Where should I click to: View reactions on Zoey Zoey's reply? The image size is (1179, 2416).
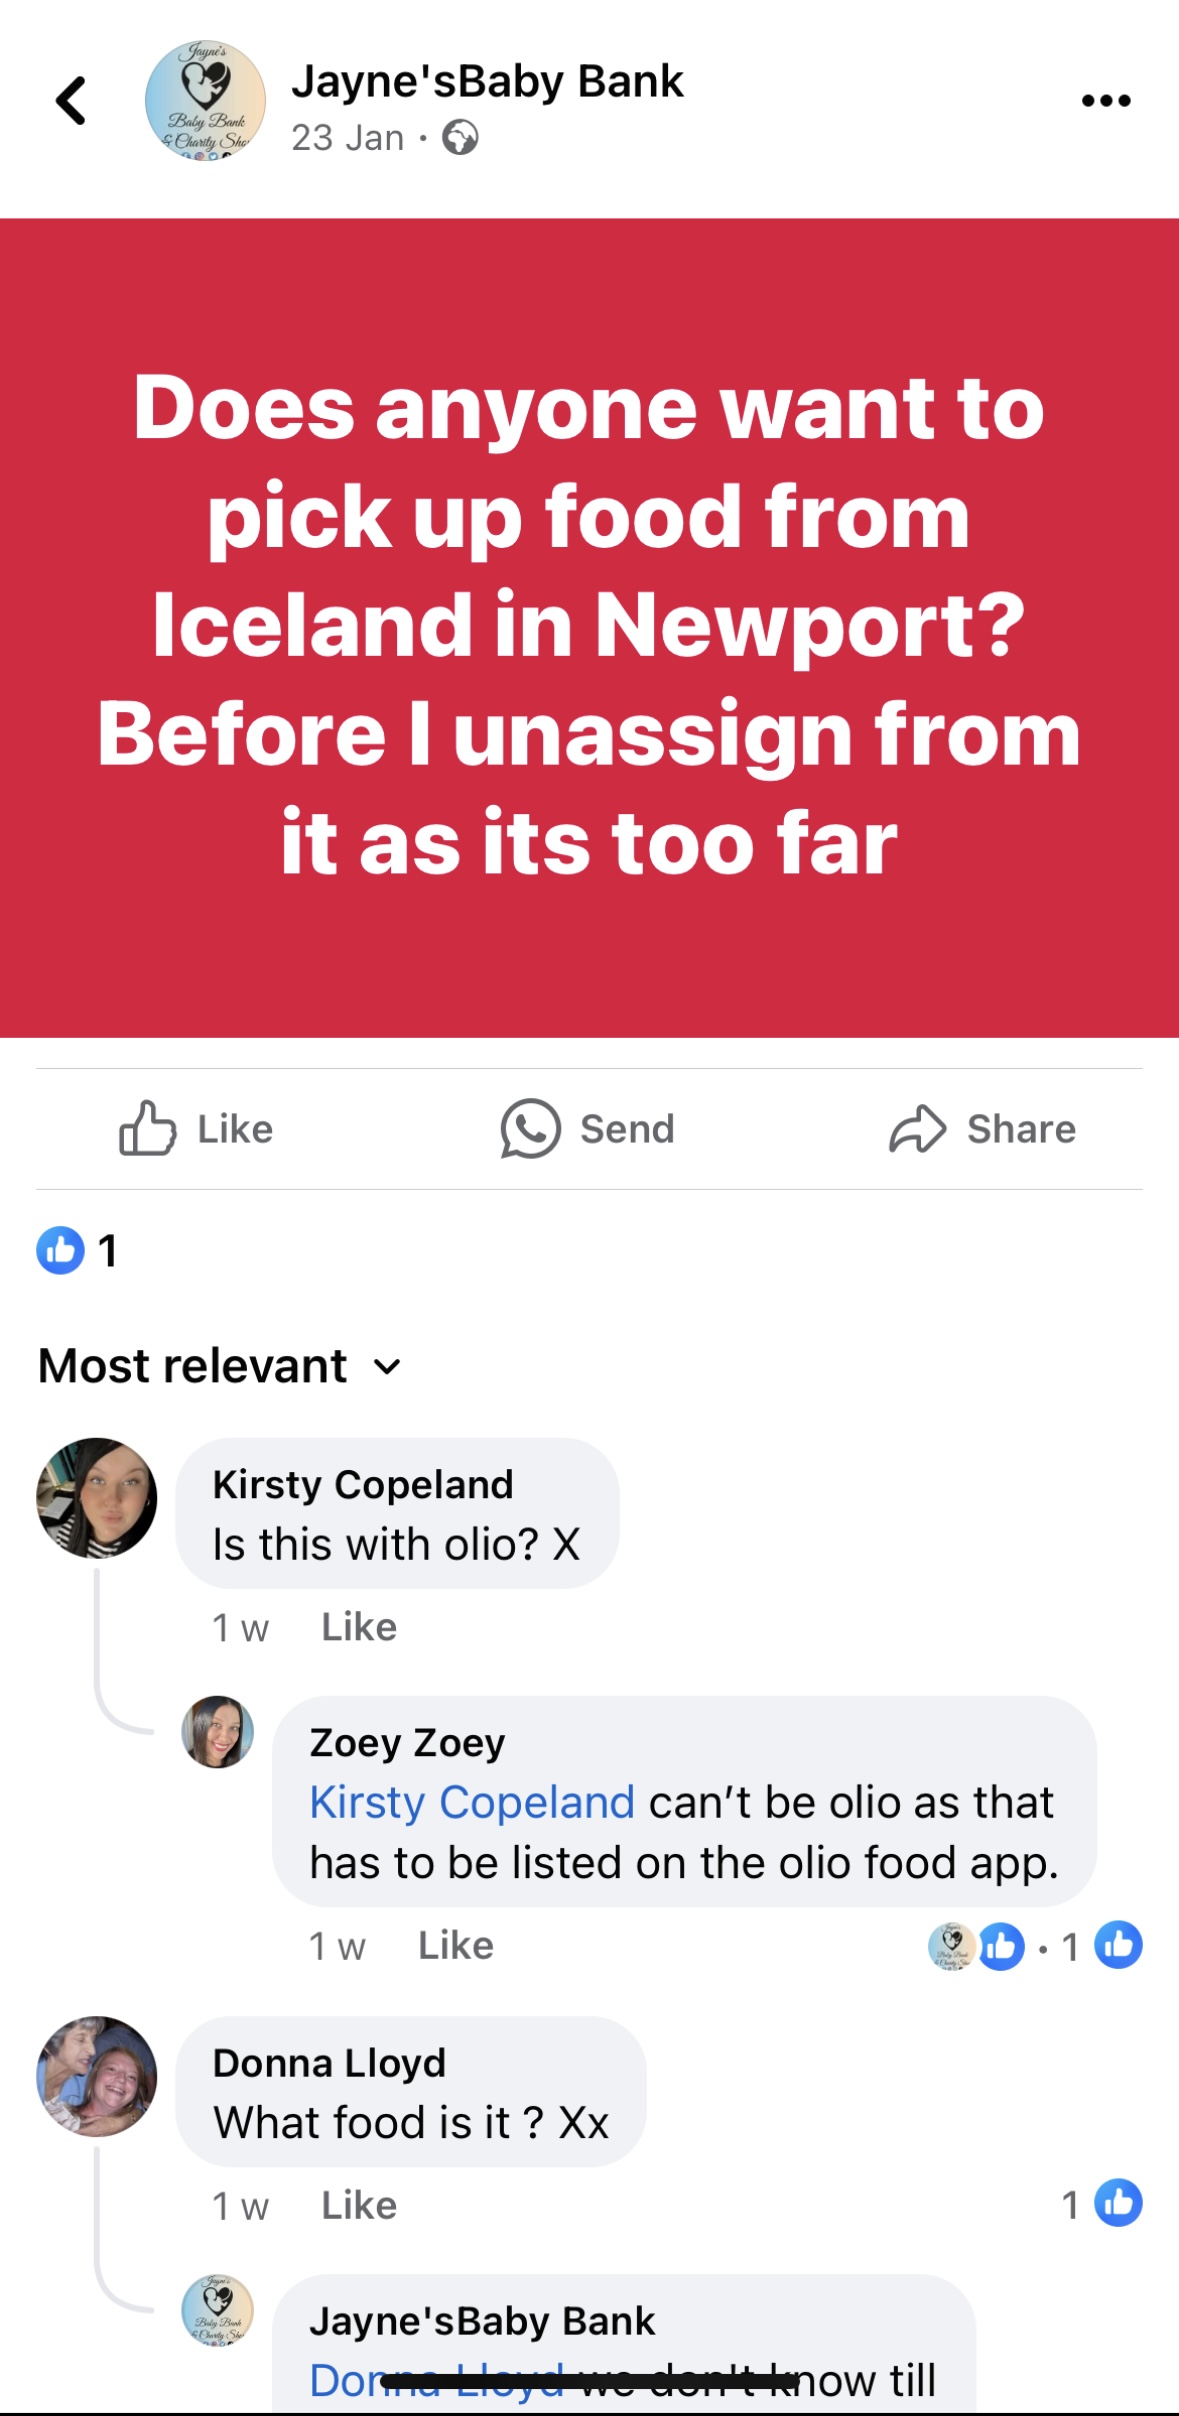(x=1034, y=1946)
